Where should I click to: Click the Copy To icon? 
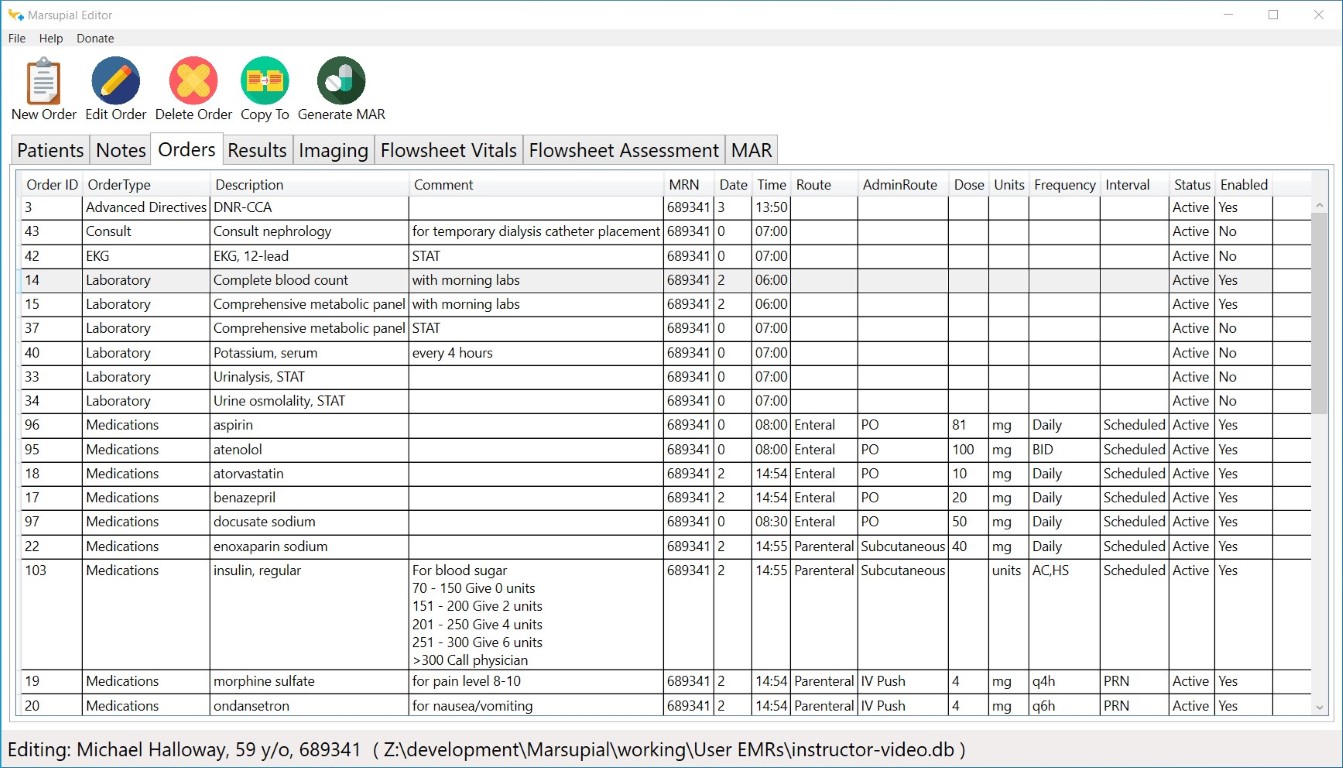coord(265,81)
